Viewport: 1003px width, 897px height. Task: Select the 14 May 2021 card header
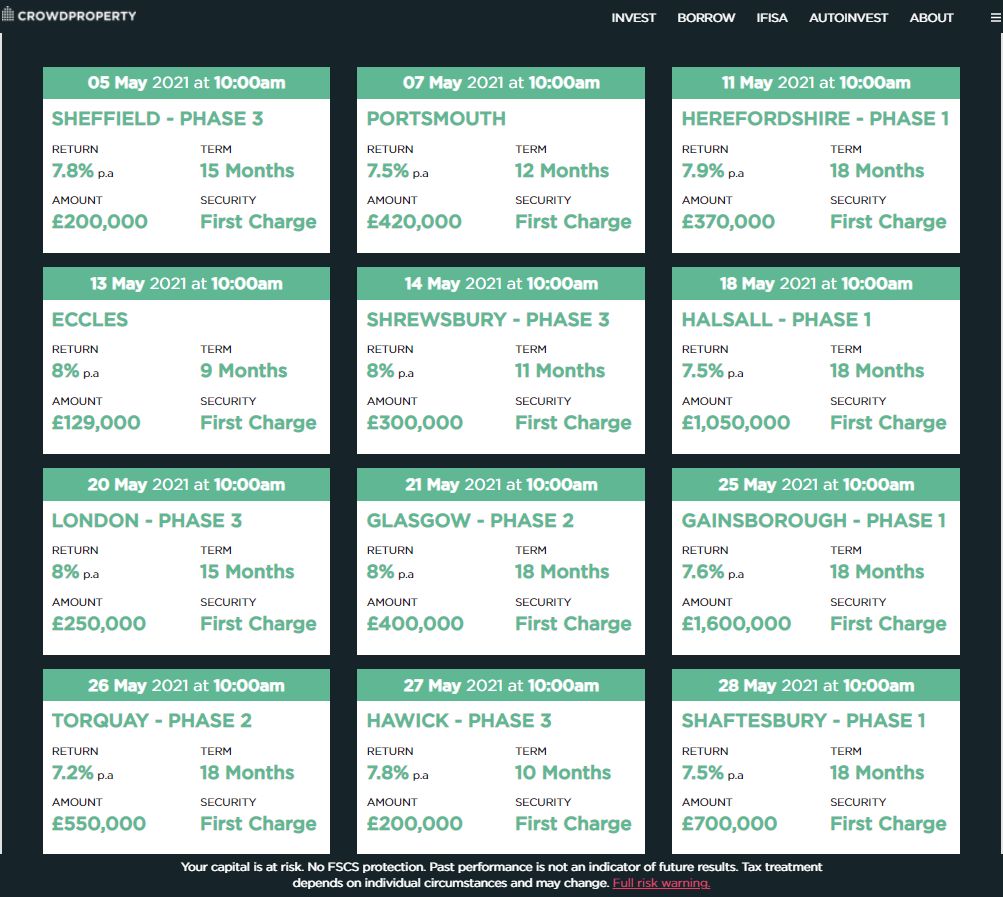tap(501, 283)
